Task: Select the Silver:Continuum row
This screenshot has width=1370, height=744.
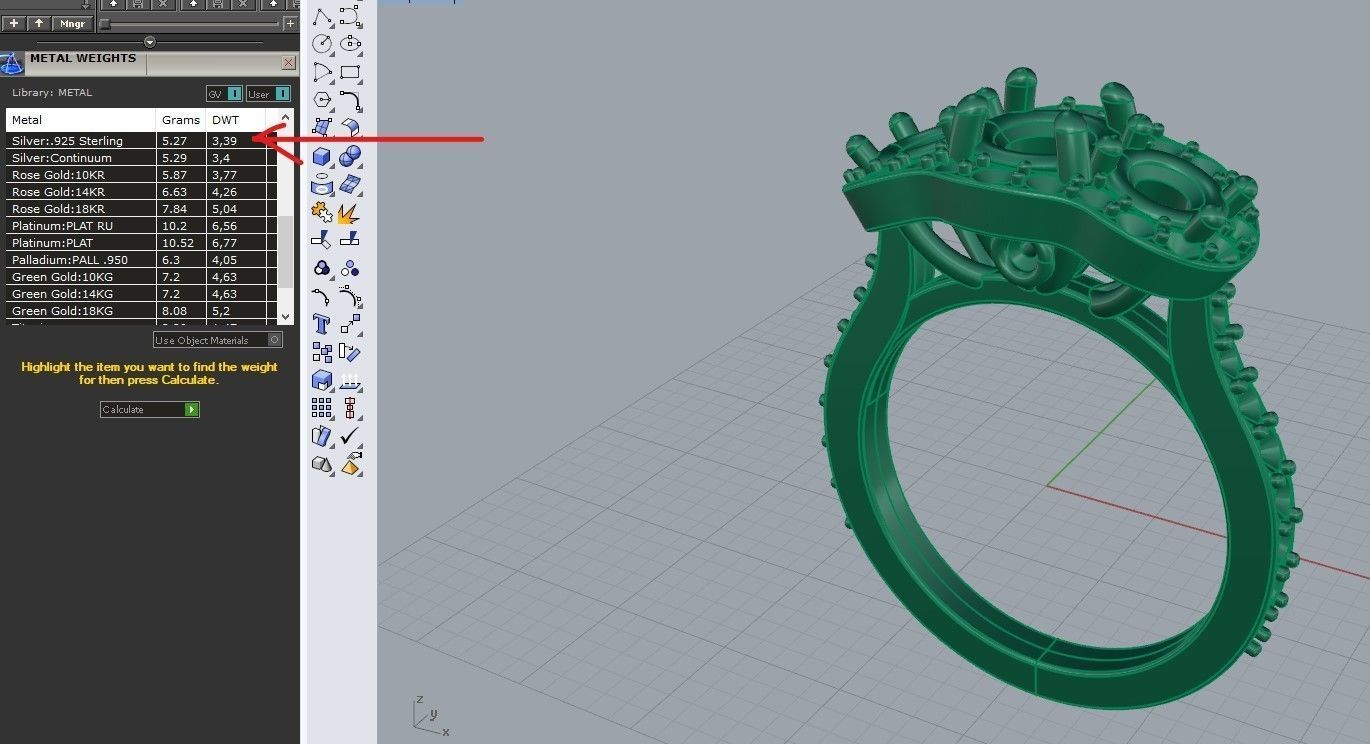Action: (x=141, y=158)
